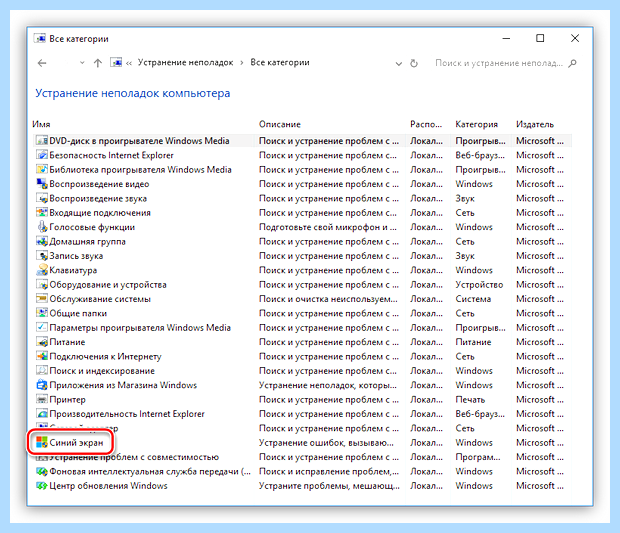620x533 pixels.
Task: Click the Принтер icon
Action: coord(42,399)
